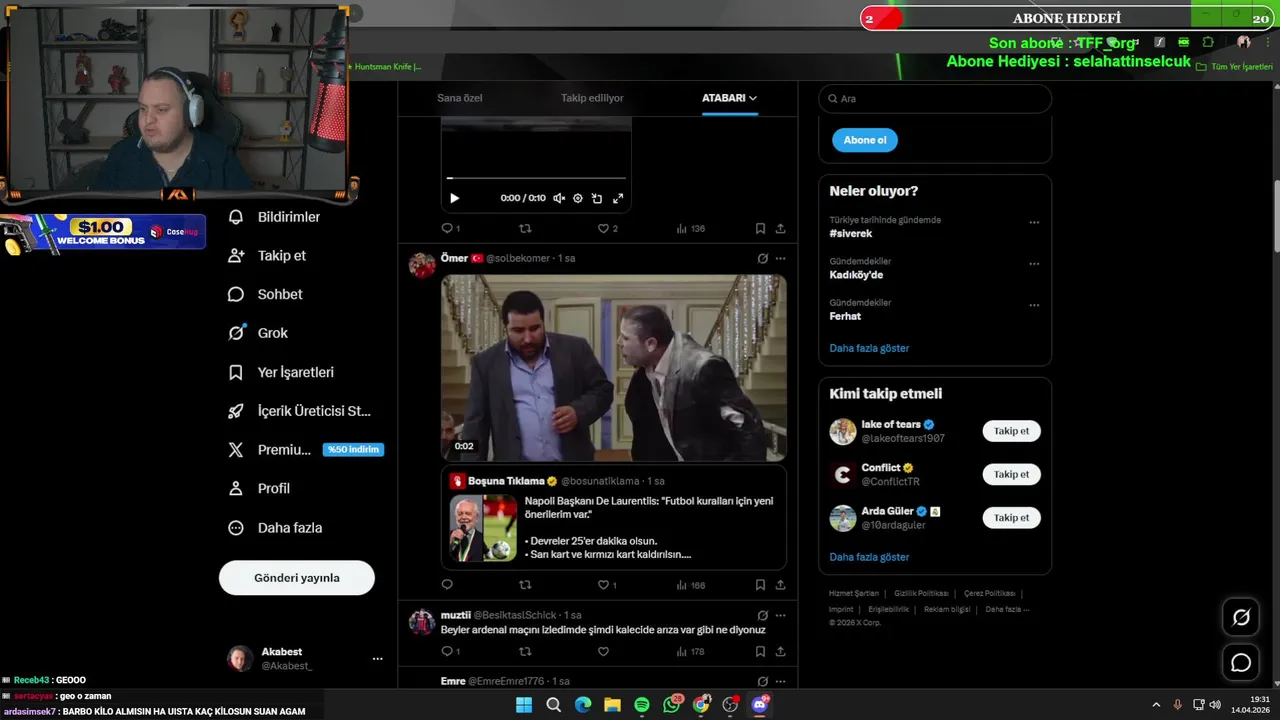Follow lake of tears account

pos(1011,431)
